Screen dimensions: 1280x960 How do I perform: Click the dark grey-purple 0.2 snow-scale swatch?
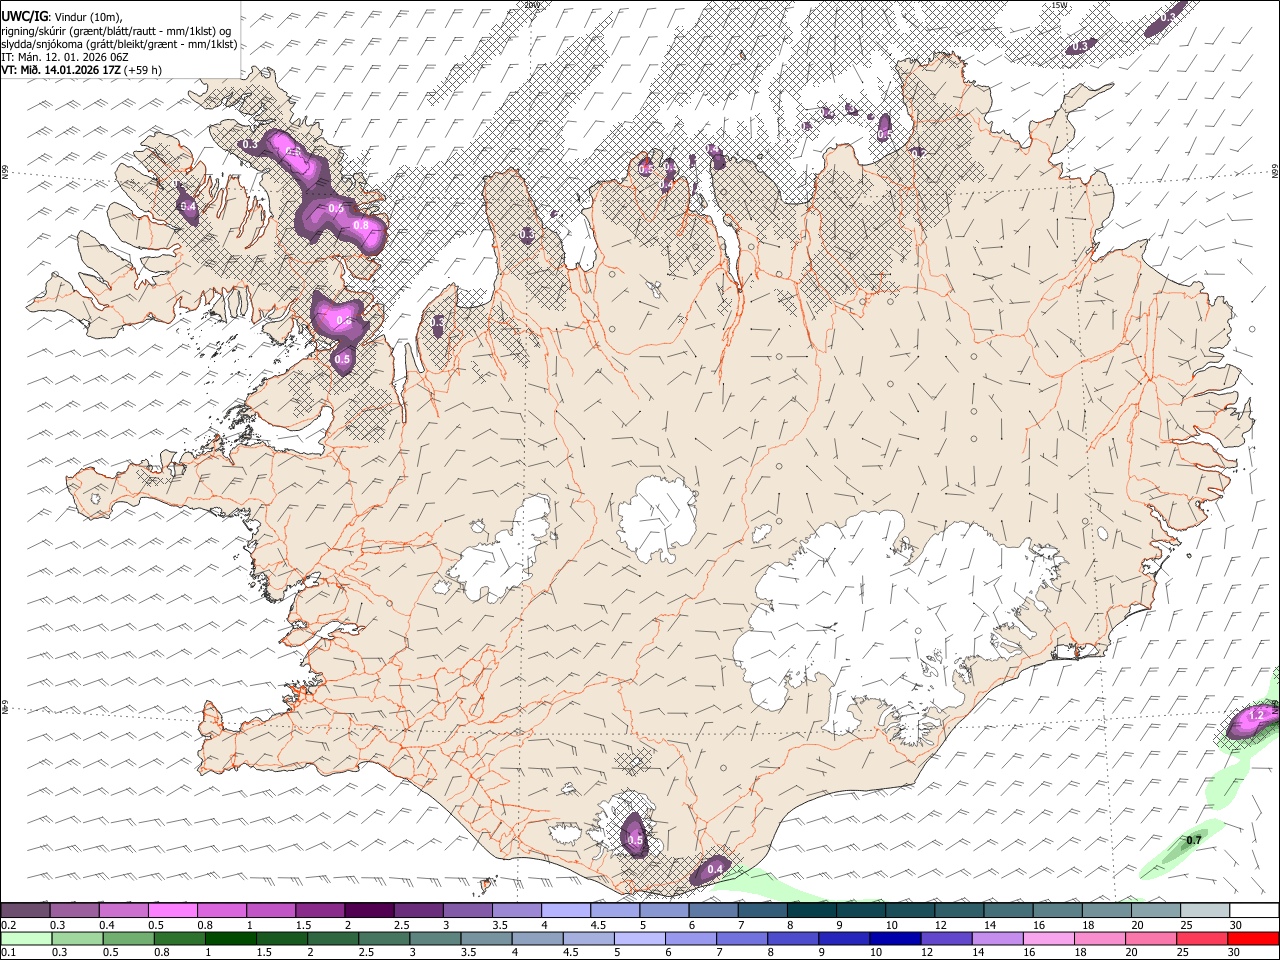point(25,910)
